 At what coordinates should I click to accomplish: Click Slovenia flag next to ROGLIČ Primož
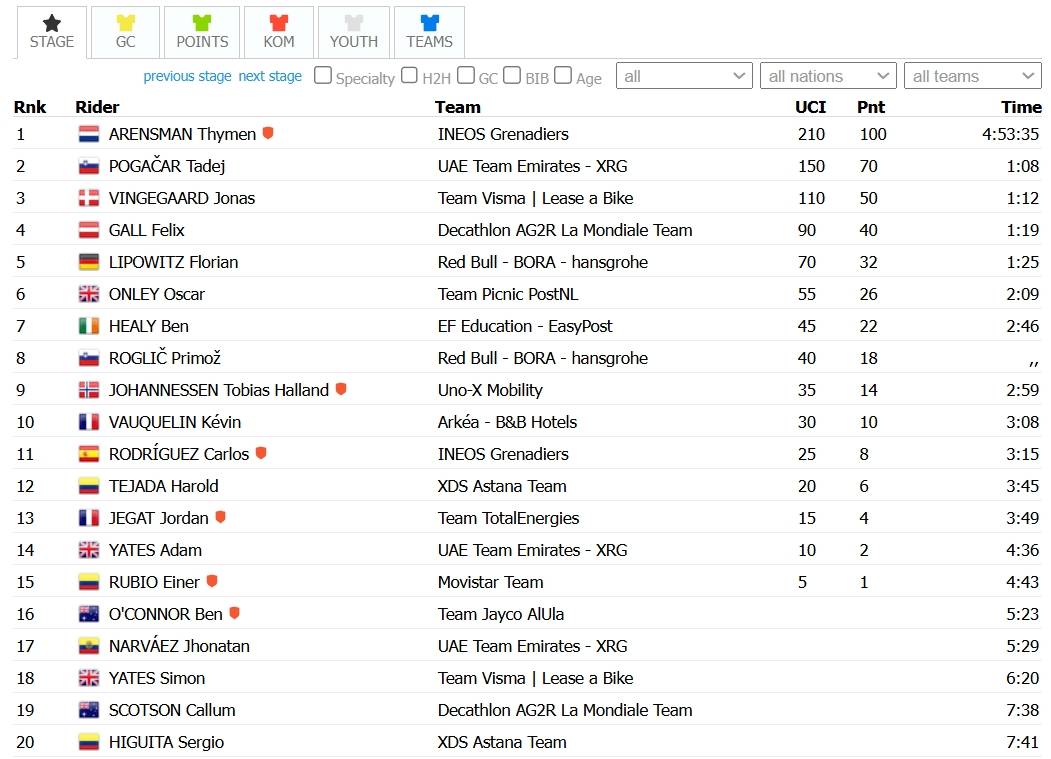coord(88,358)
